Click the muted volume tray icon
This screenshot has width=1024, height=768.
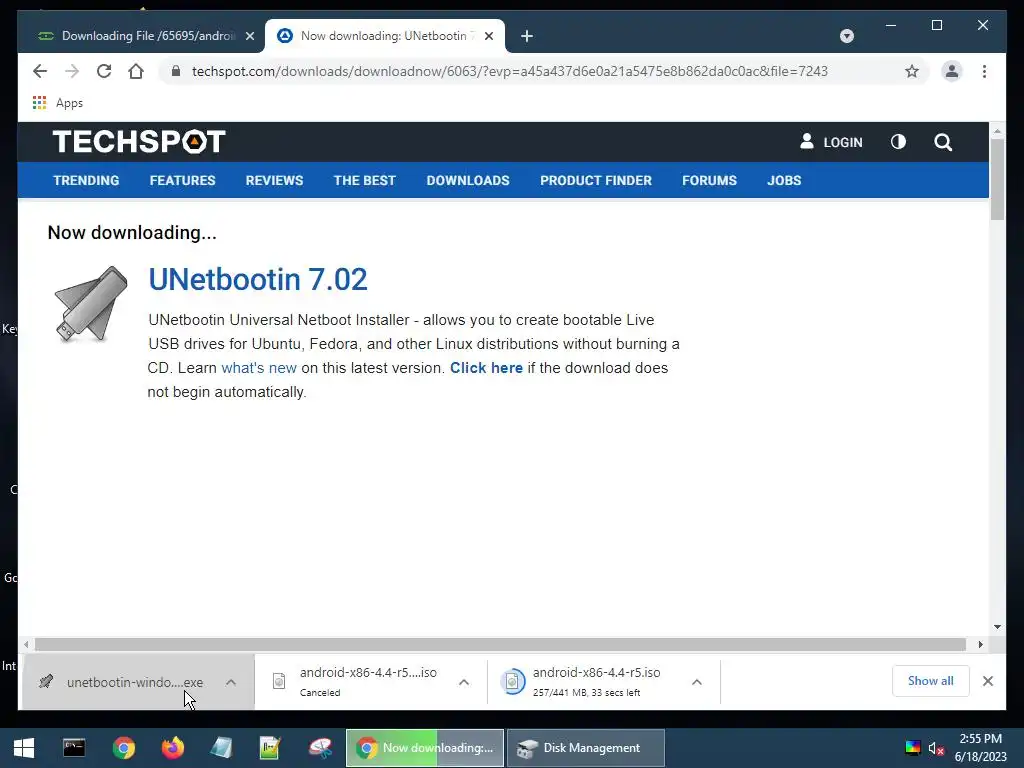click(936, 748)
